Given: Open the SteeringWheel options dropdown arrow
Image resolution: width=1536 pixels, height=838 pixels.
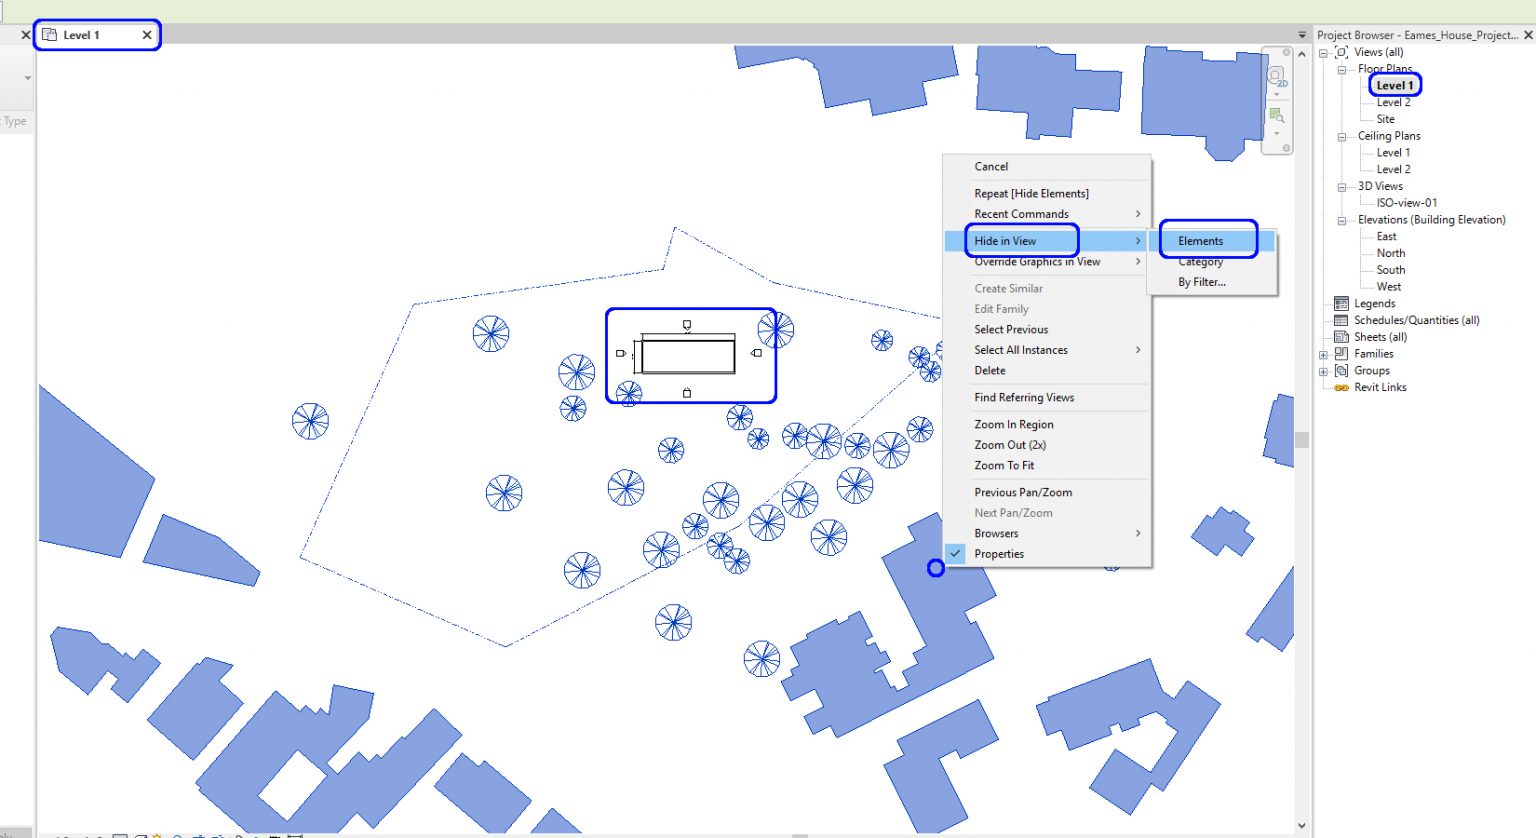Looking at the screenshot, I should [x=1276, y=95].
